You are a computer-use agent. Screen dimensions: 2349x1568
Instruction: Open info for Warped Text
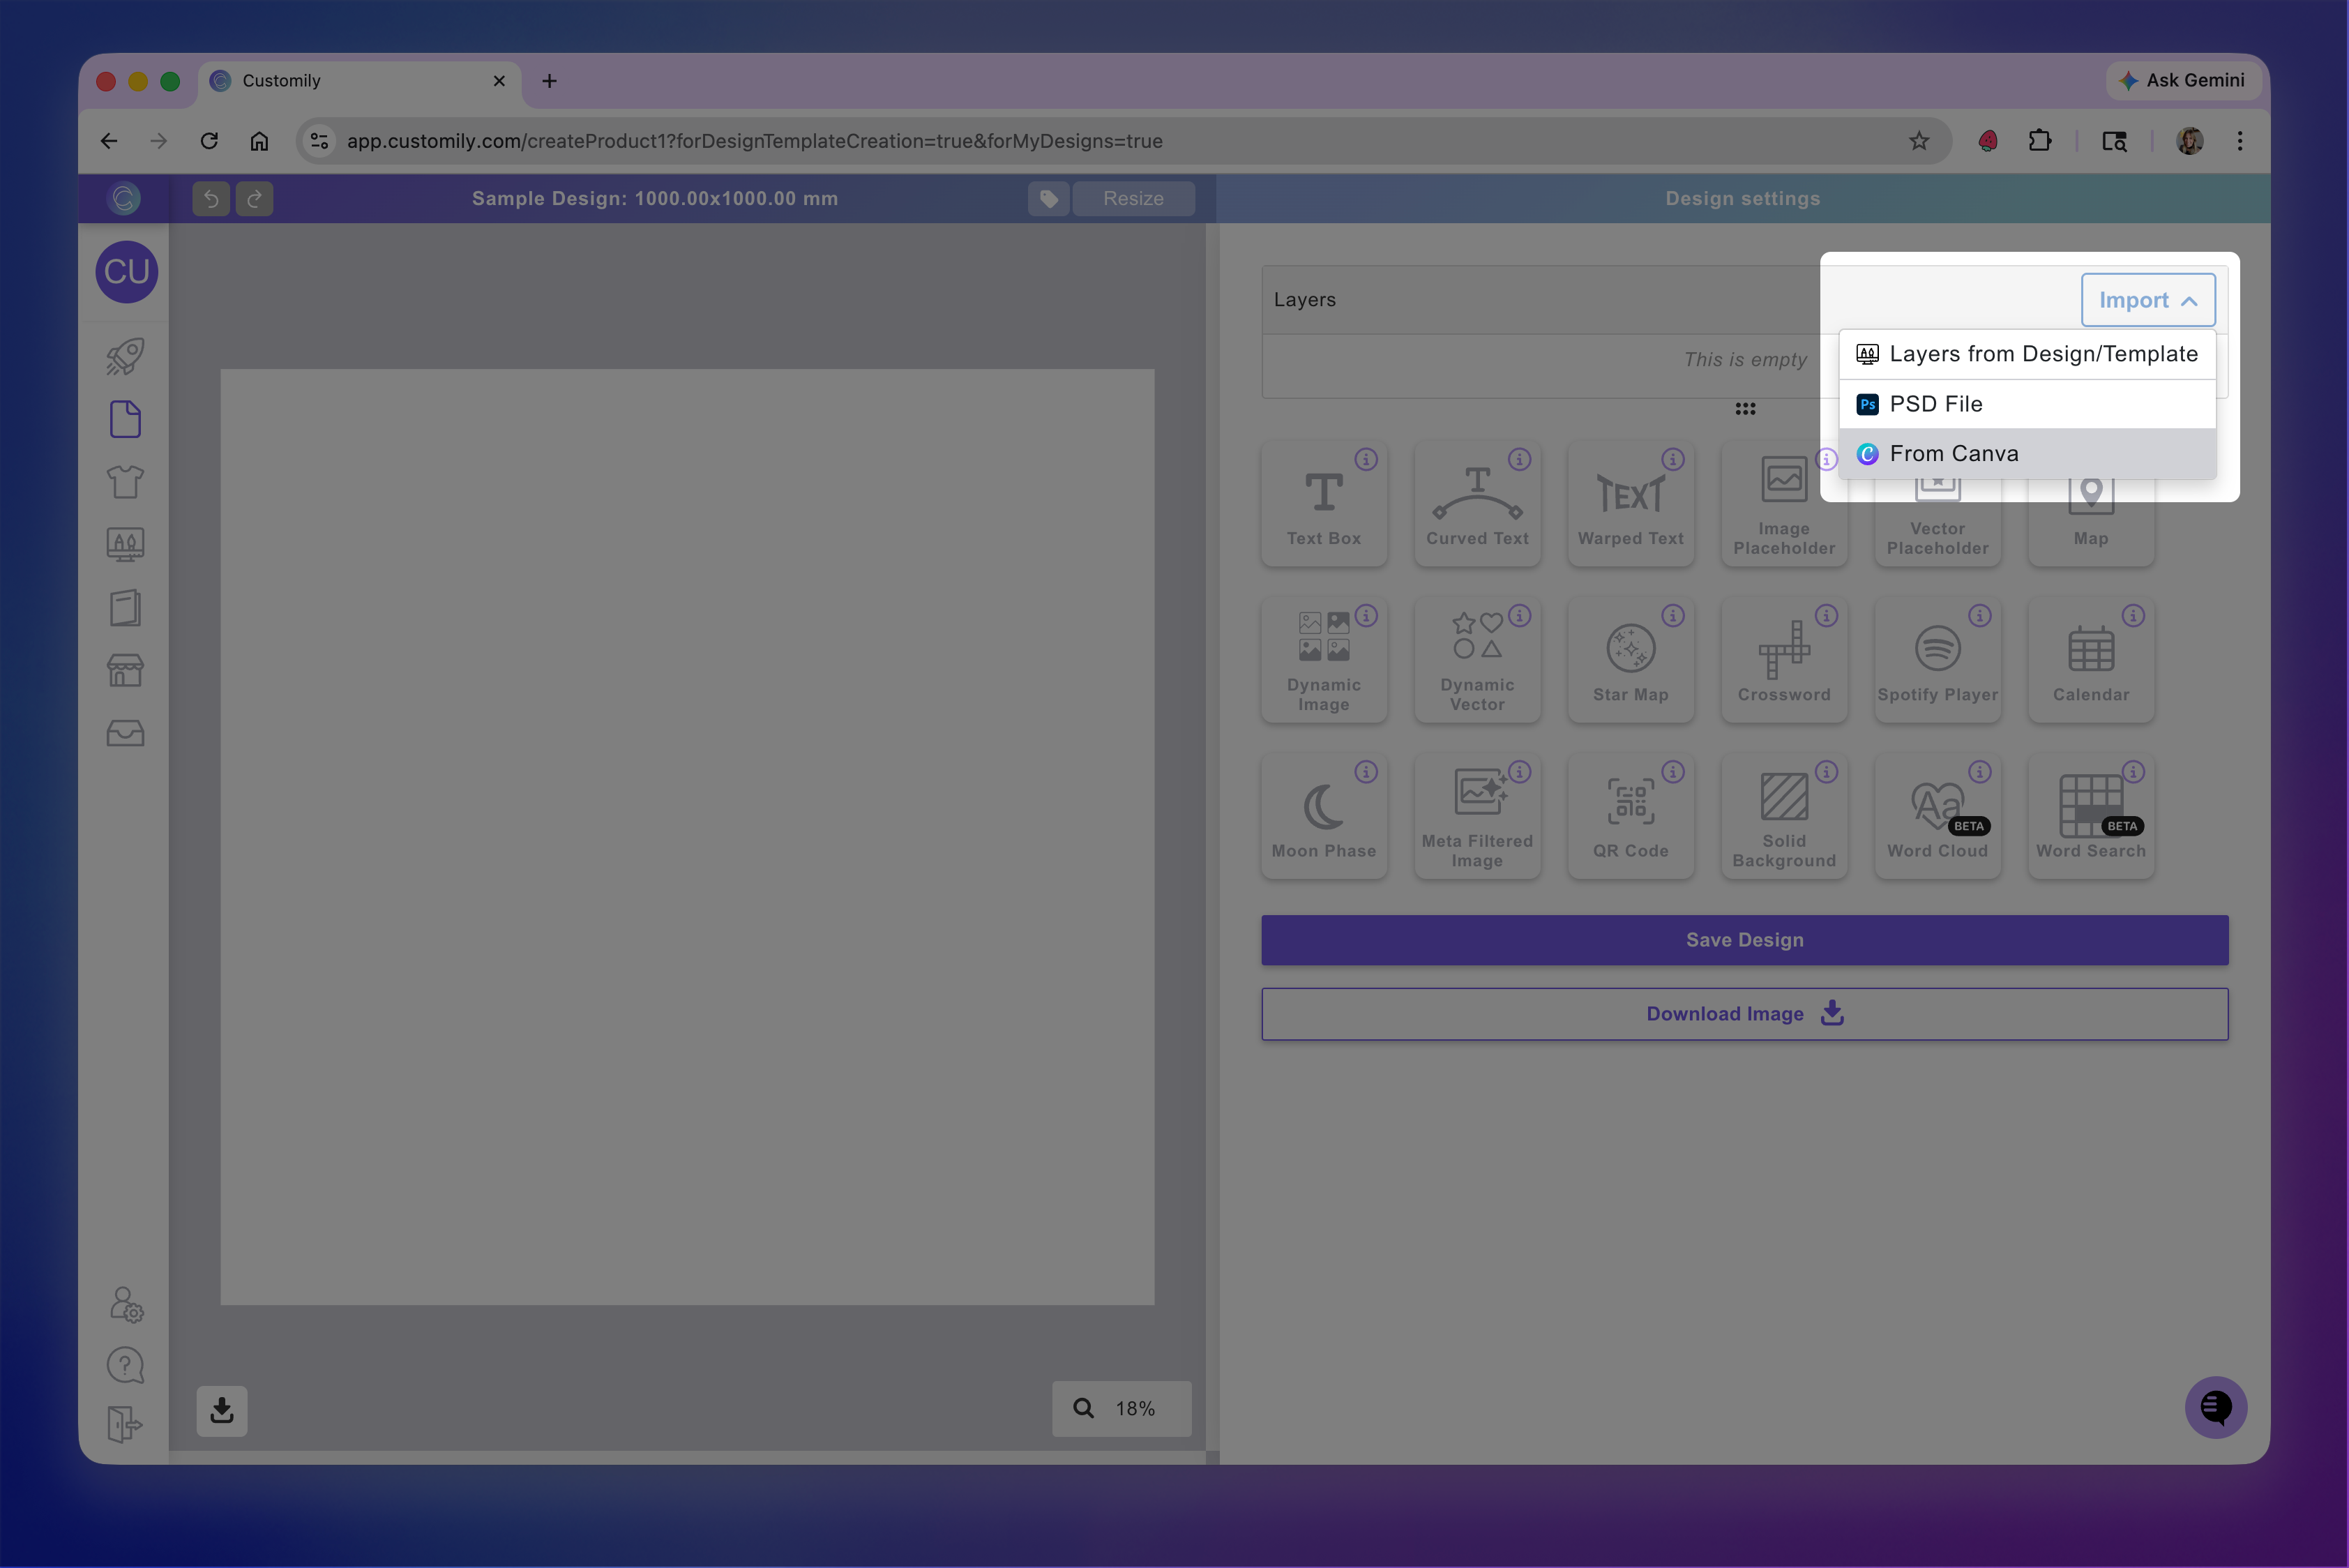(x=1673, y=459)
